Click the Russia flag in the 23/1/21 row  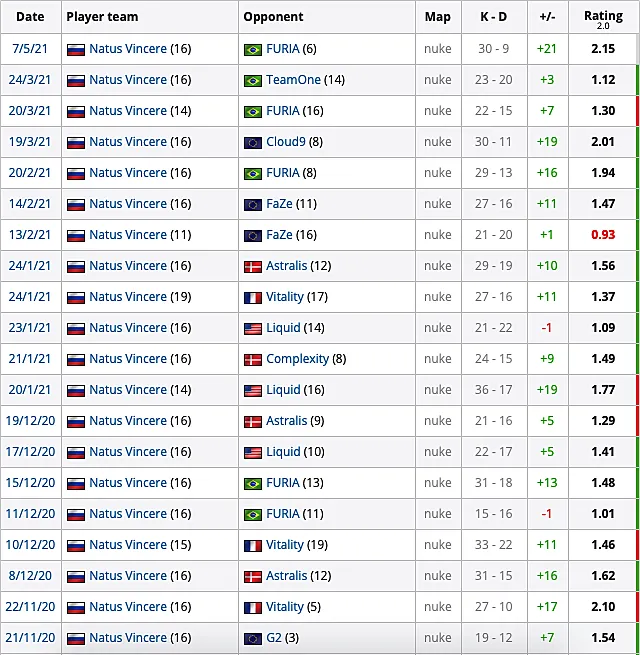click(x=76, y=329)
